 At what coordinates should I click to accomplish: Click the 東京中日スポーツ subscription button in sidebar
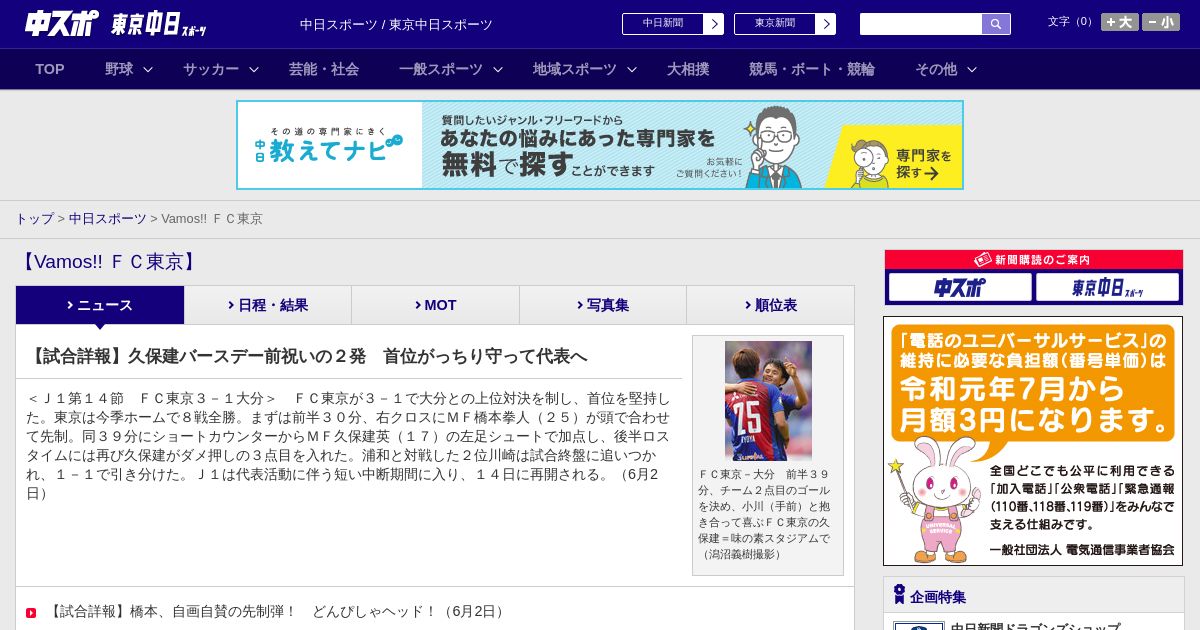pyautogui.click(x=1107, y=287)
